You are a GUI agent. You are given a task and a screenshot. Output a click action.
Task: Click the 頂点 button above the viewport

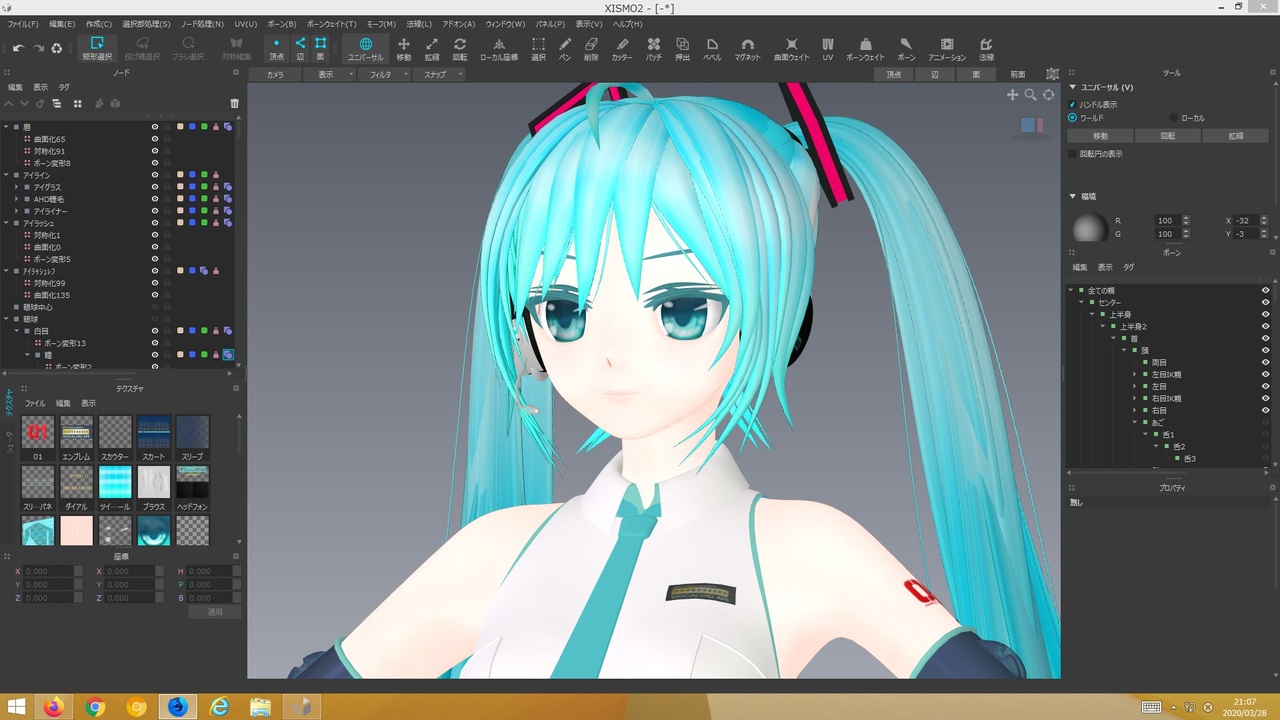coord(894,74)
